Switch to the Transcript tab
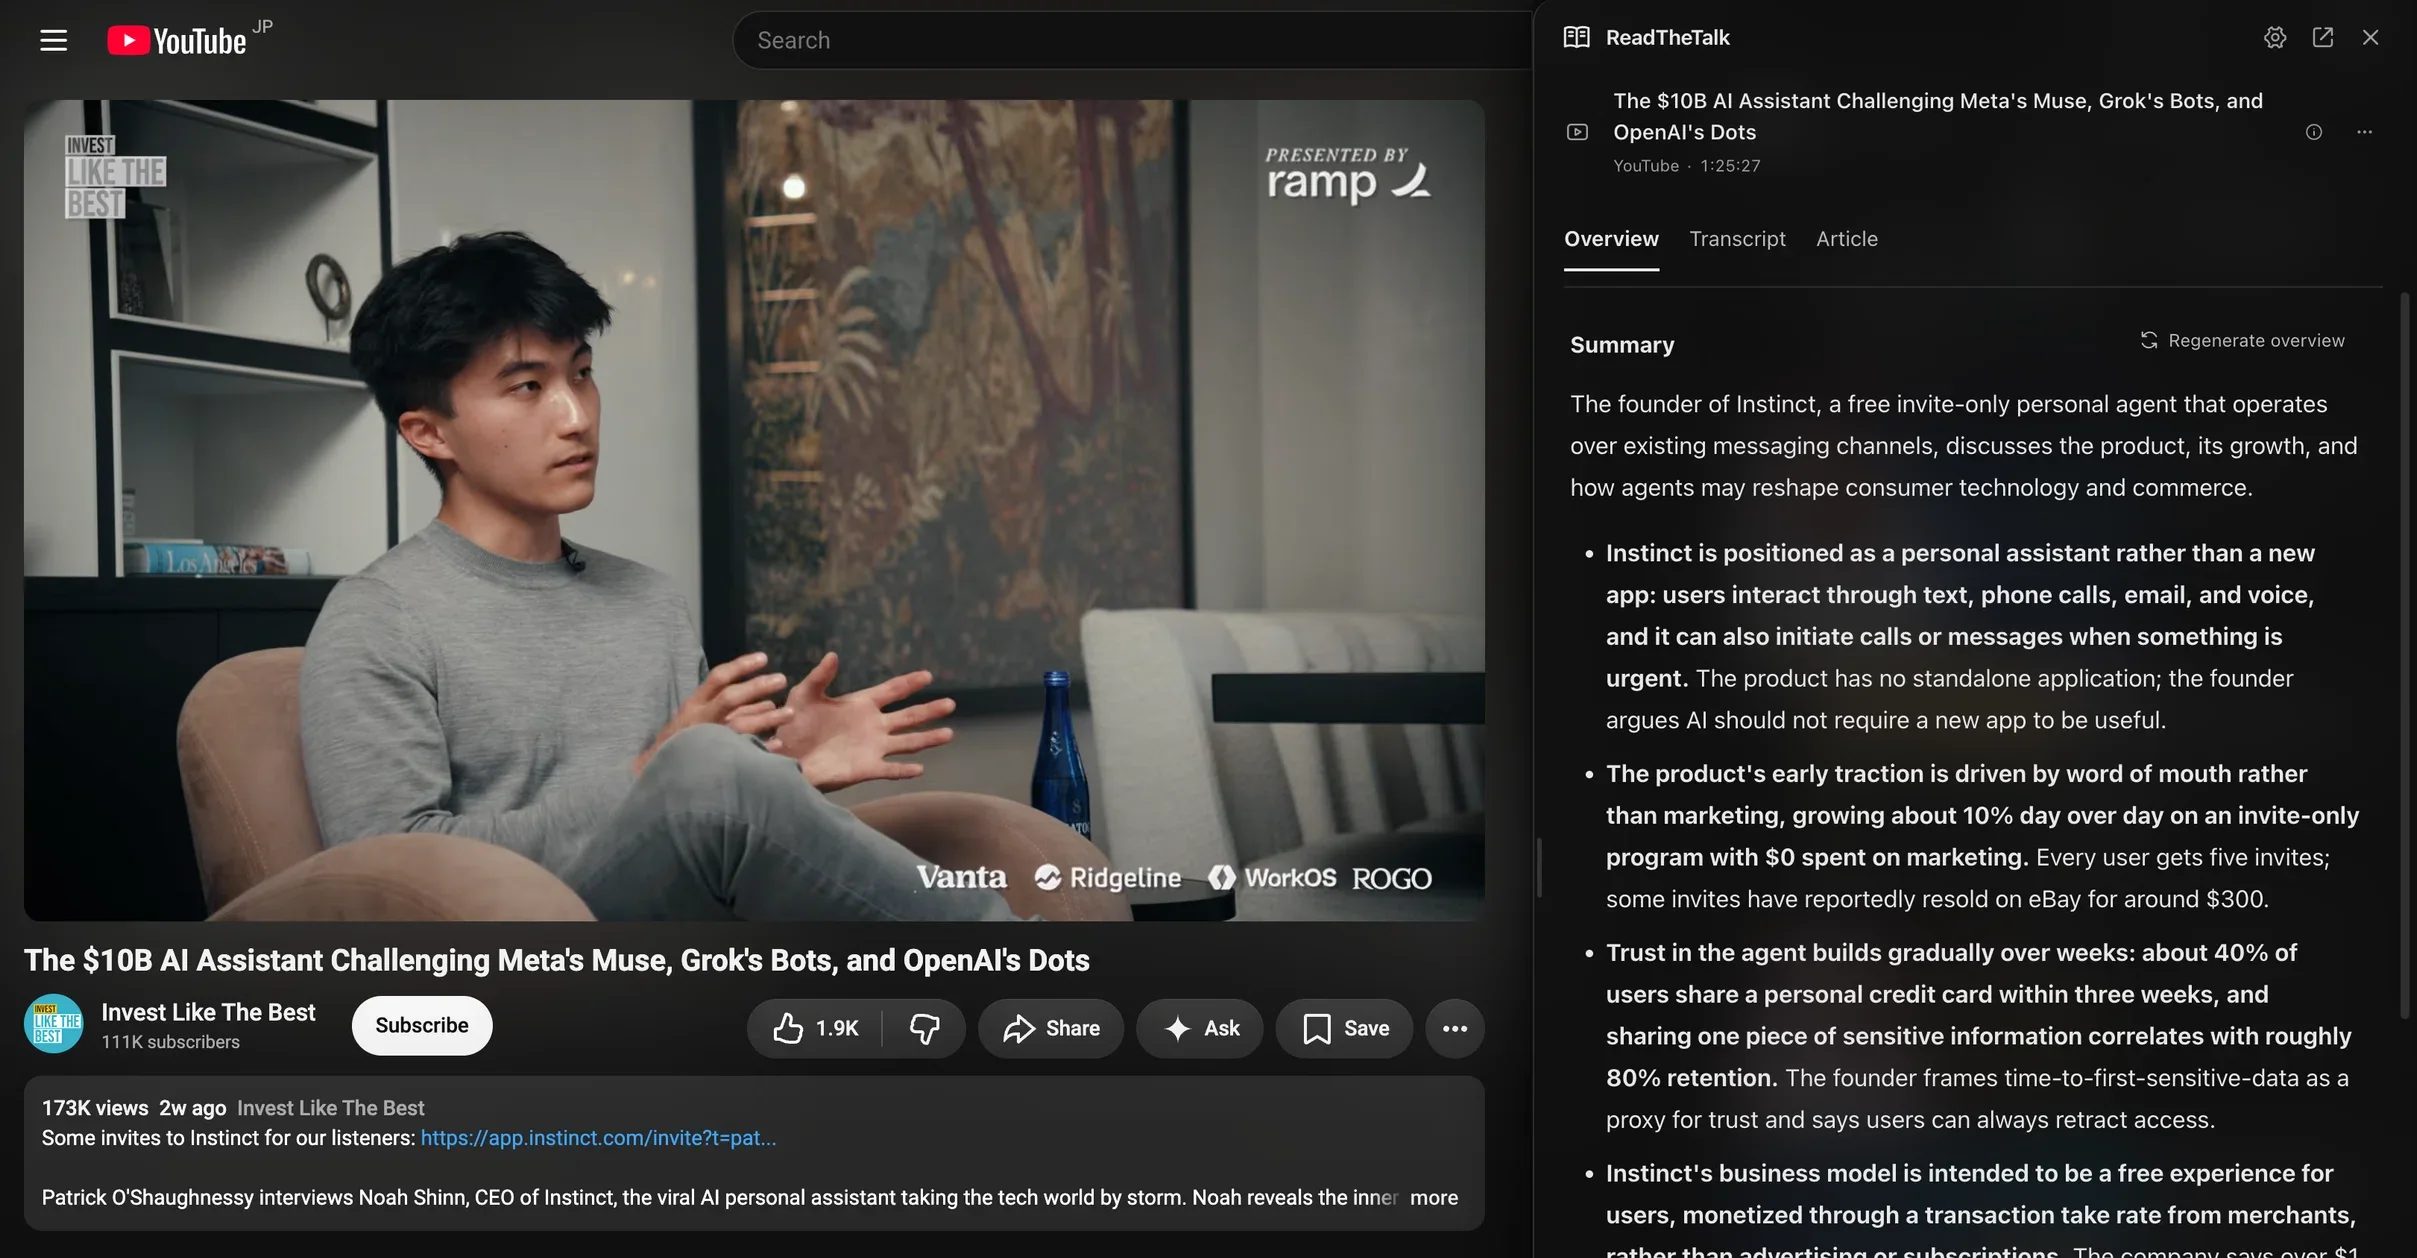The height and width of the screenshot is (1258, 2417). 1737,239
